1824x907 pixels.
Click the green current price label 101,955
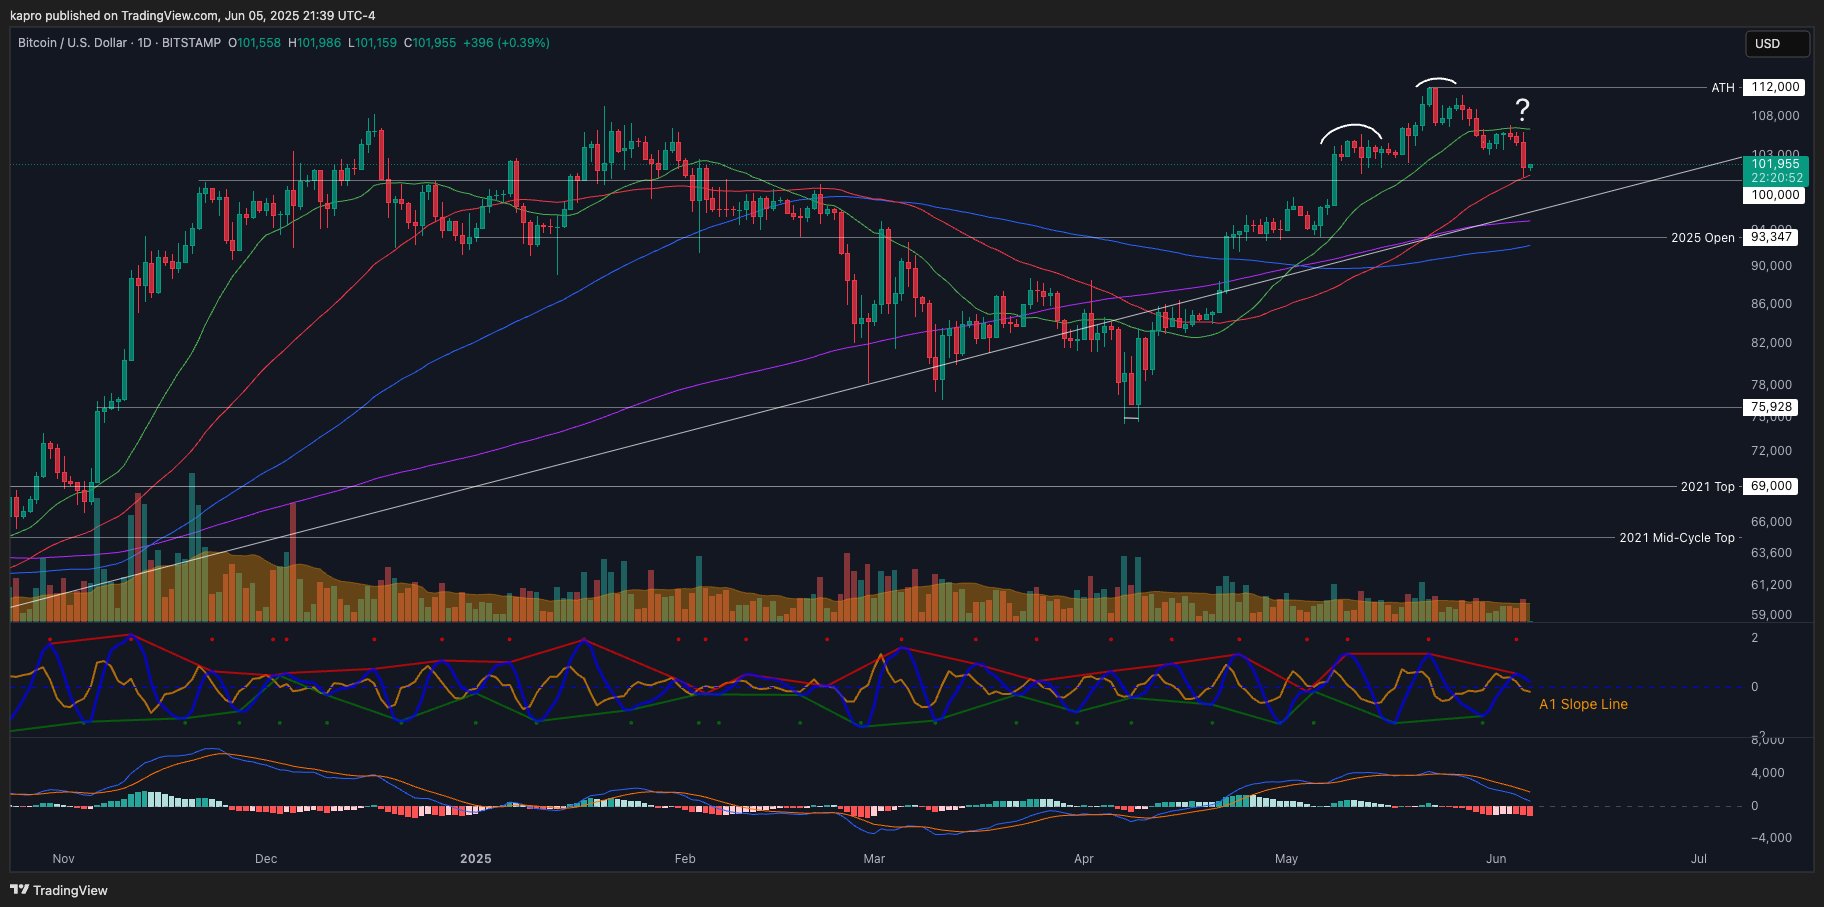[1775, 164]
